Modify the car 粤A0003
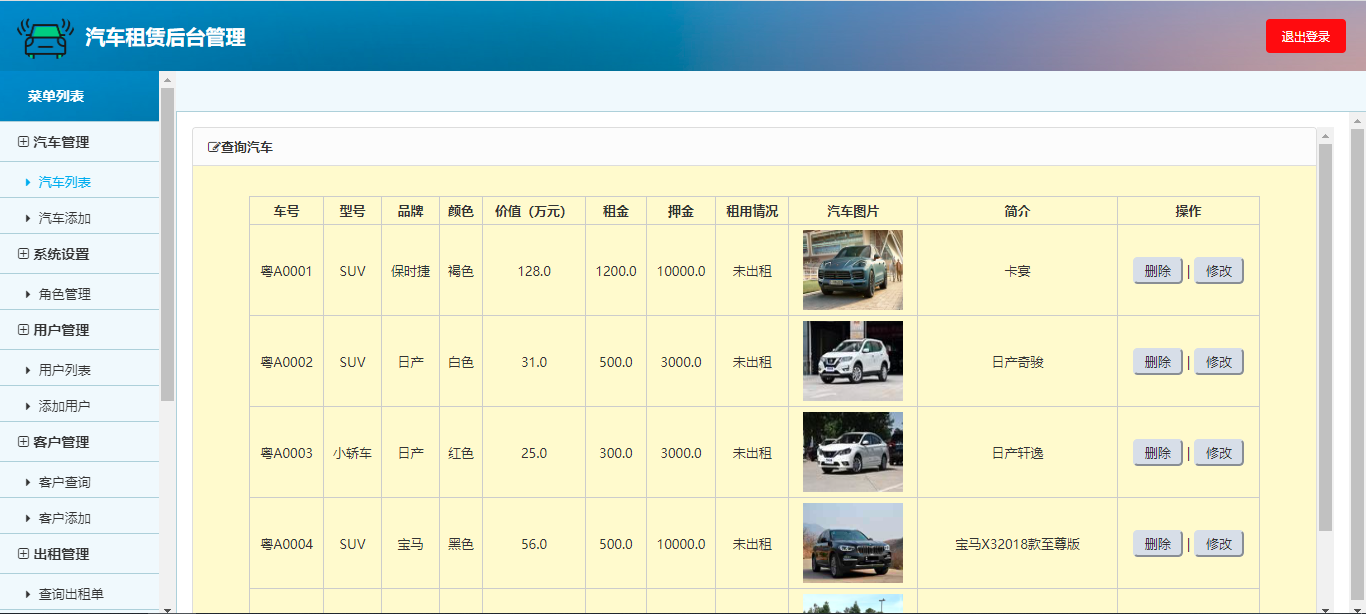Image resolution: width=1366 pixels, height=614 pixels. coord(1219,453)
